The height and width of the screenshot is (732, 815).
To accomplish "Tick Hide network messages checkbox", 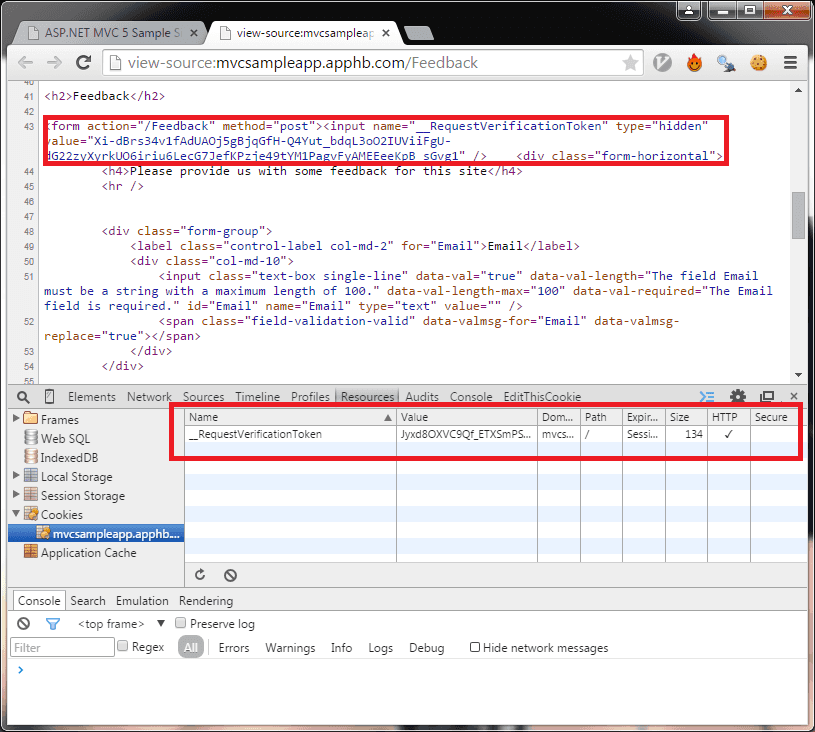I will tap(475, 647).
